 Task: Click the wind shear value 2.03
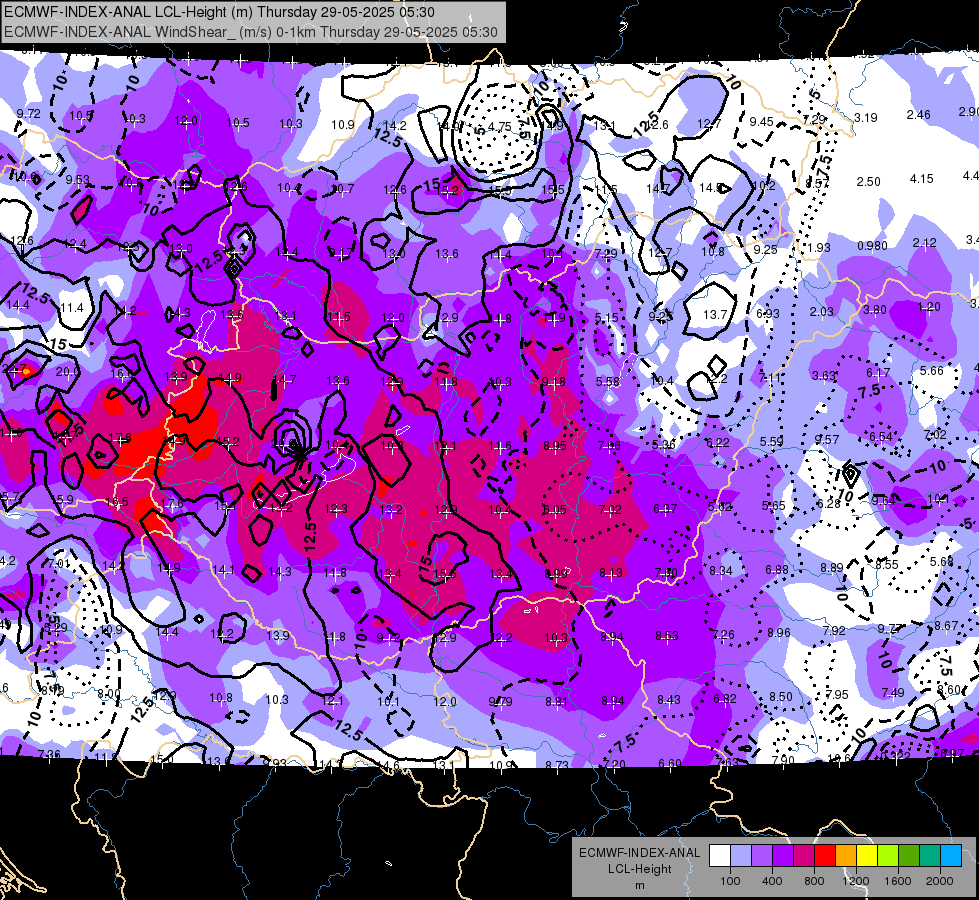point(822,311)
